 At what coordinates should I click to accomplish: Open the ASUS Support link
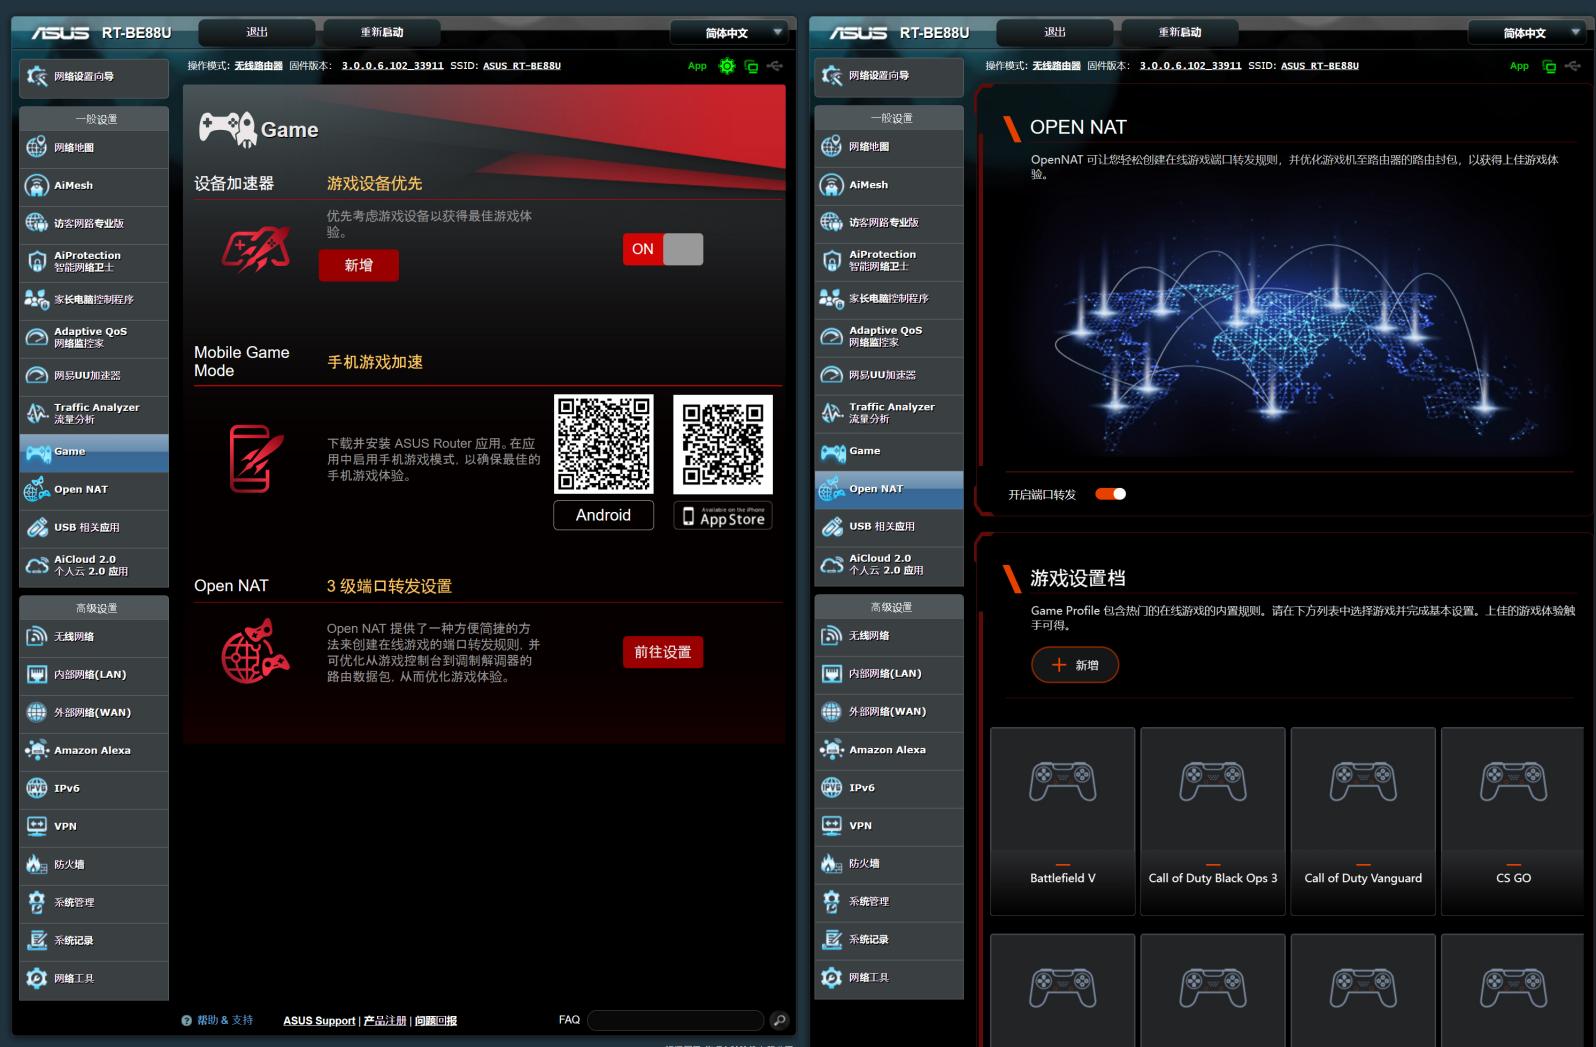pos(318,1021)
